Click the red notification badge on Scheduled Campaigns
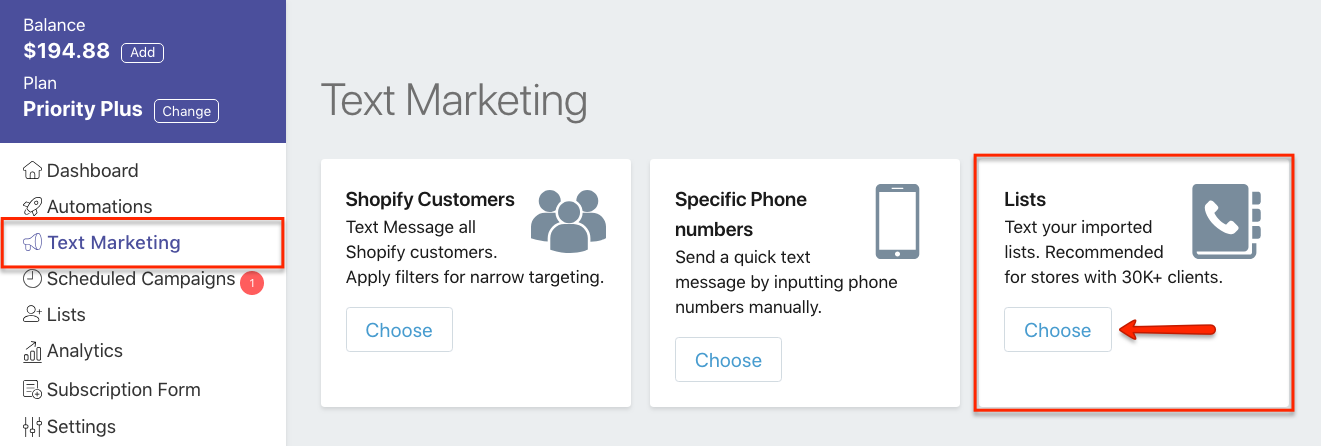The width and height of the screenshot is (1321, 446). [252, 283]
